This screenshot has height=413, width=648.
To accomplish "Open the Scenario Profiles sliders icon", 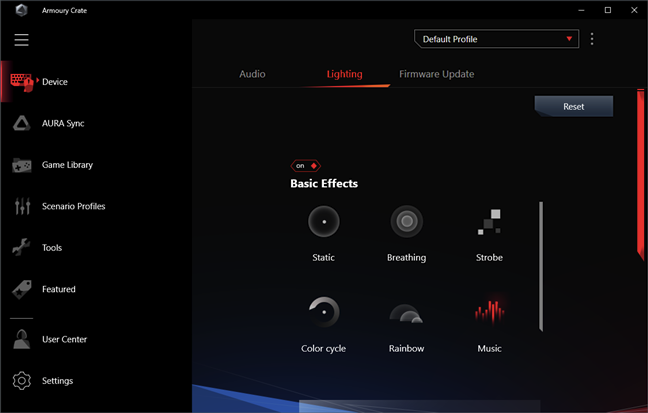I will (22, 206).
